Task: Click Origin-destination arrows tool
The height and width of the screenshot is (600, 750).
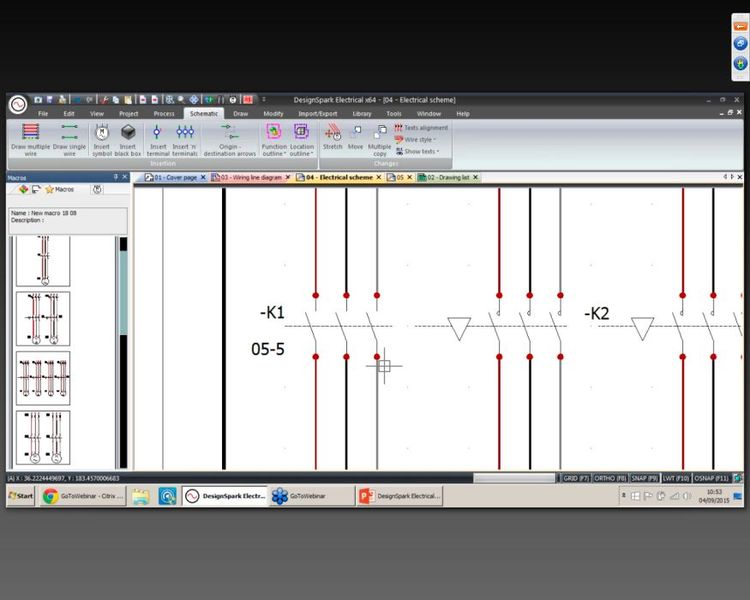Action: coord(230,139)
